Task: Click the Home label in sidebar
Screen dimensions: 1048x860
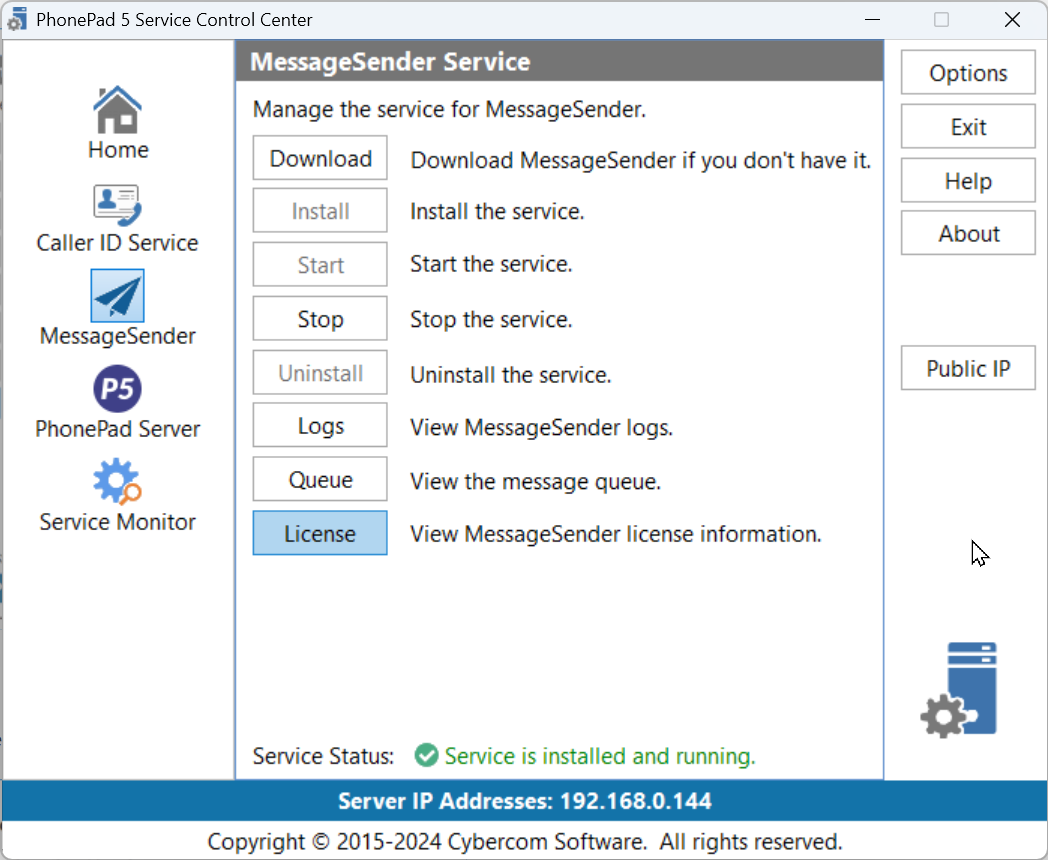Action: point(118,150)
